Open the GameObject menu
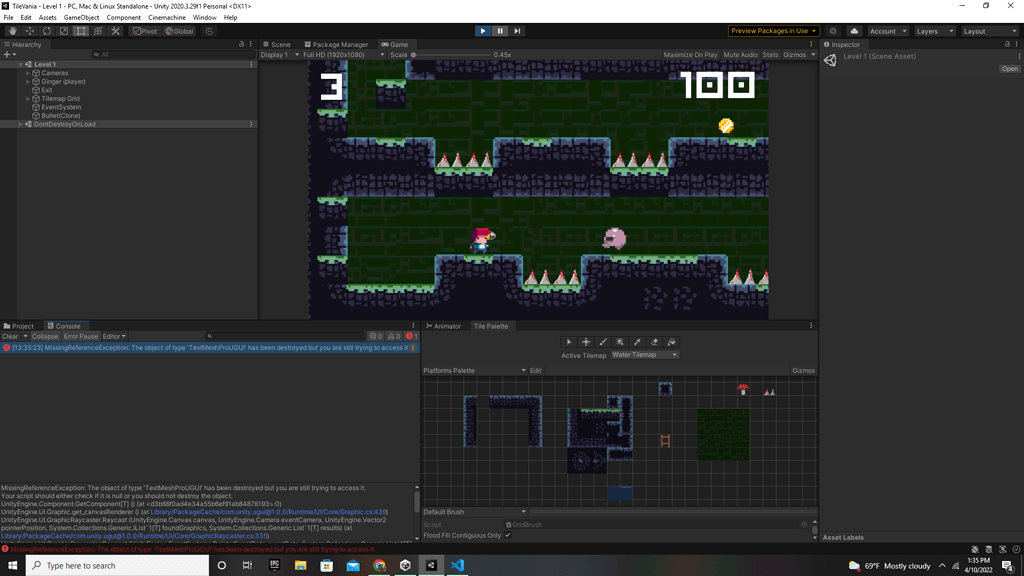The height and width of the screenshot is (576, 1024). (x=81, y=18)
